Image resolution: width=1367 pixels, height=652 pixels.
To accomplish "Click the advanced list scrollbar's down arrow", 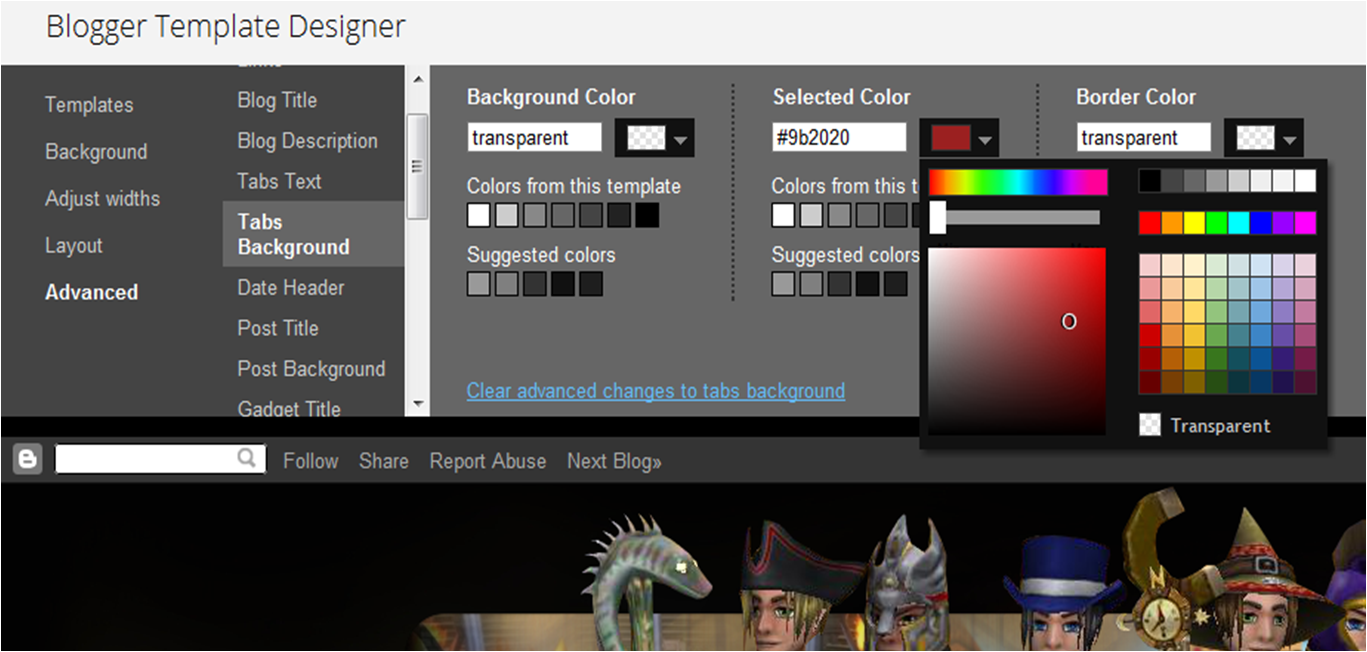I will (x=418, y=405).
